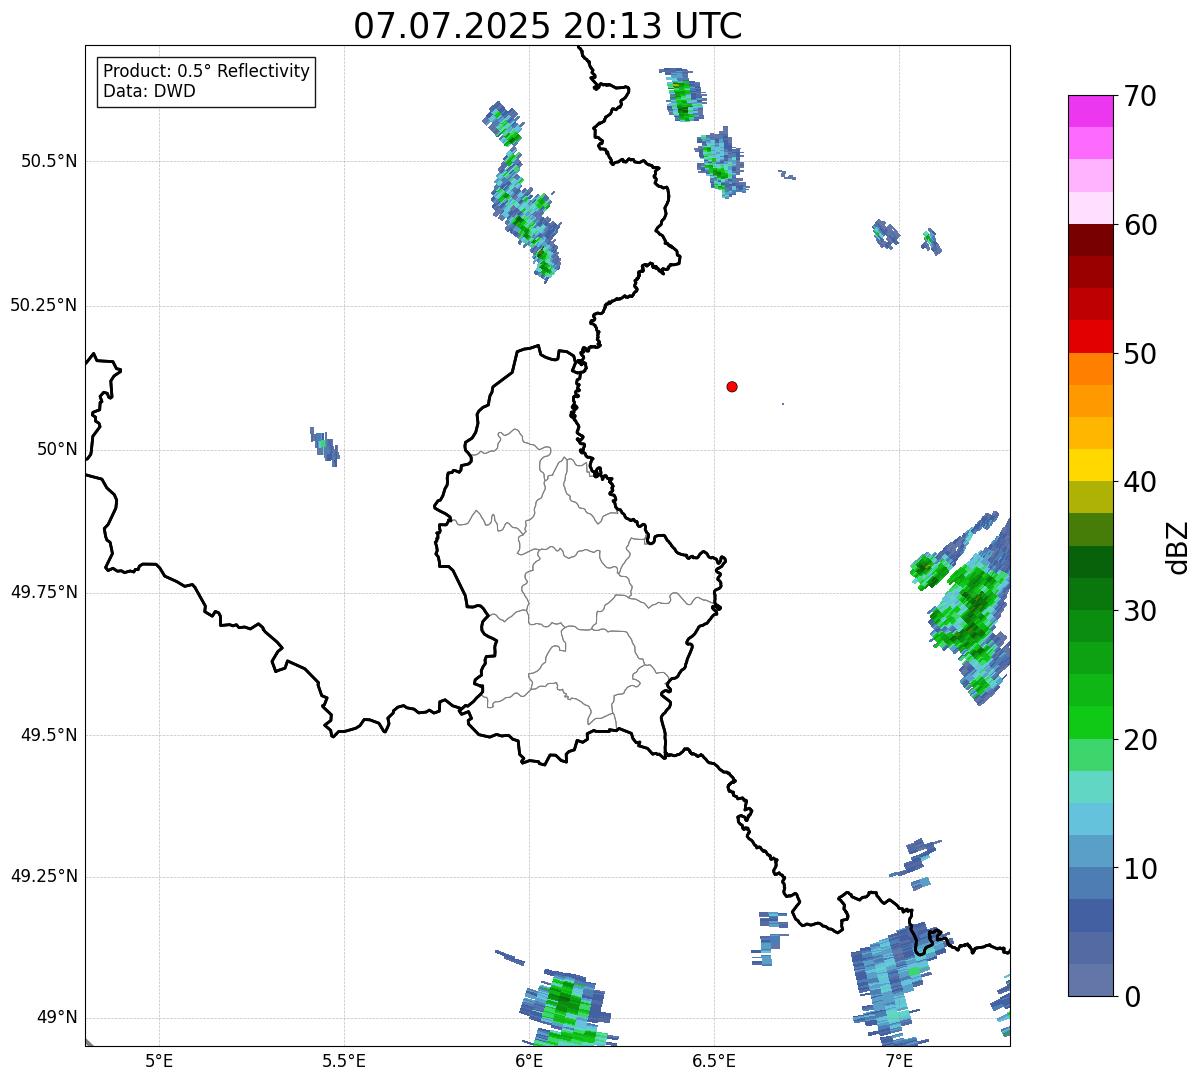
Task: Click the "Data: DWD" label
Action: [149, 91]
